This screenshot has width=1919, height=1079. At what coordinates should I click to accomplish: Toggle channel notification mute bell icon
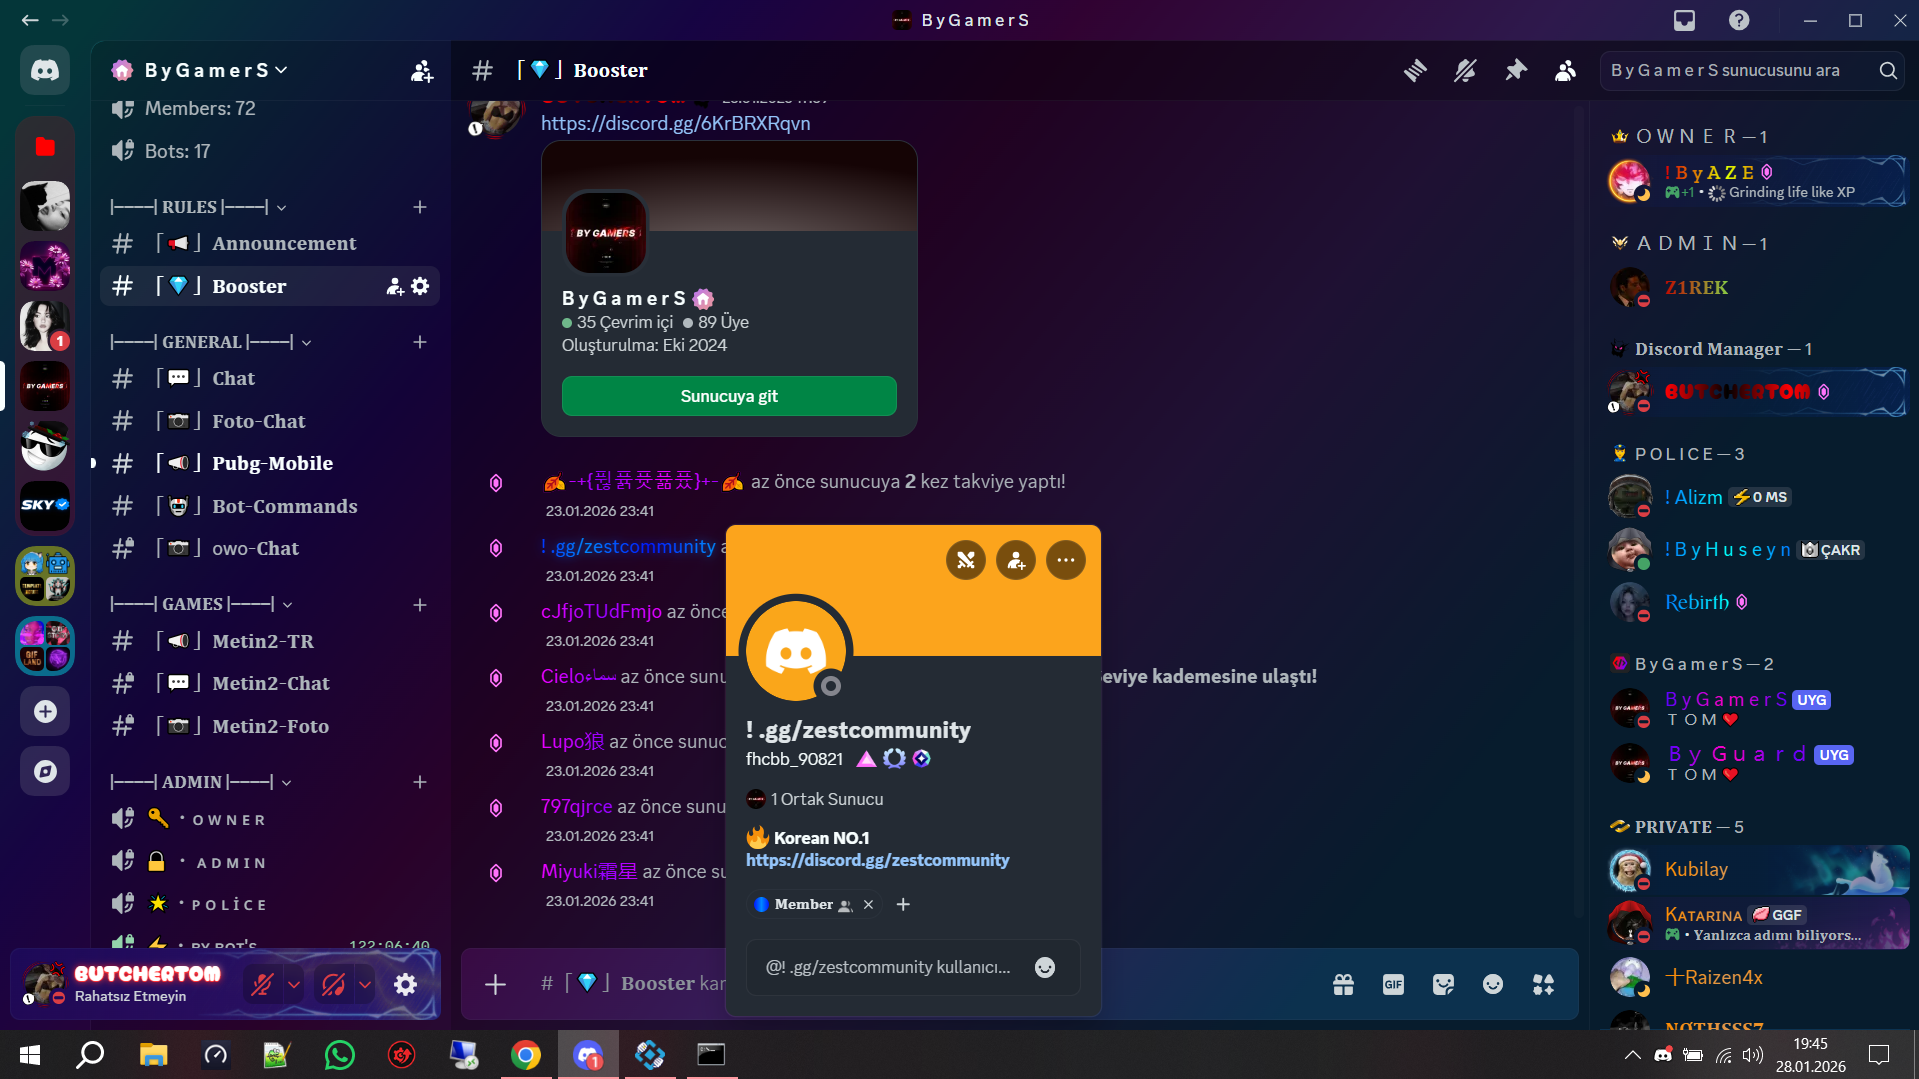(1465, 70)
